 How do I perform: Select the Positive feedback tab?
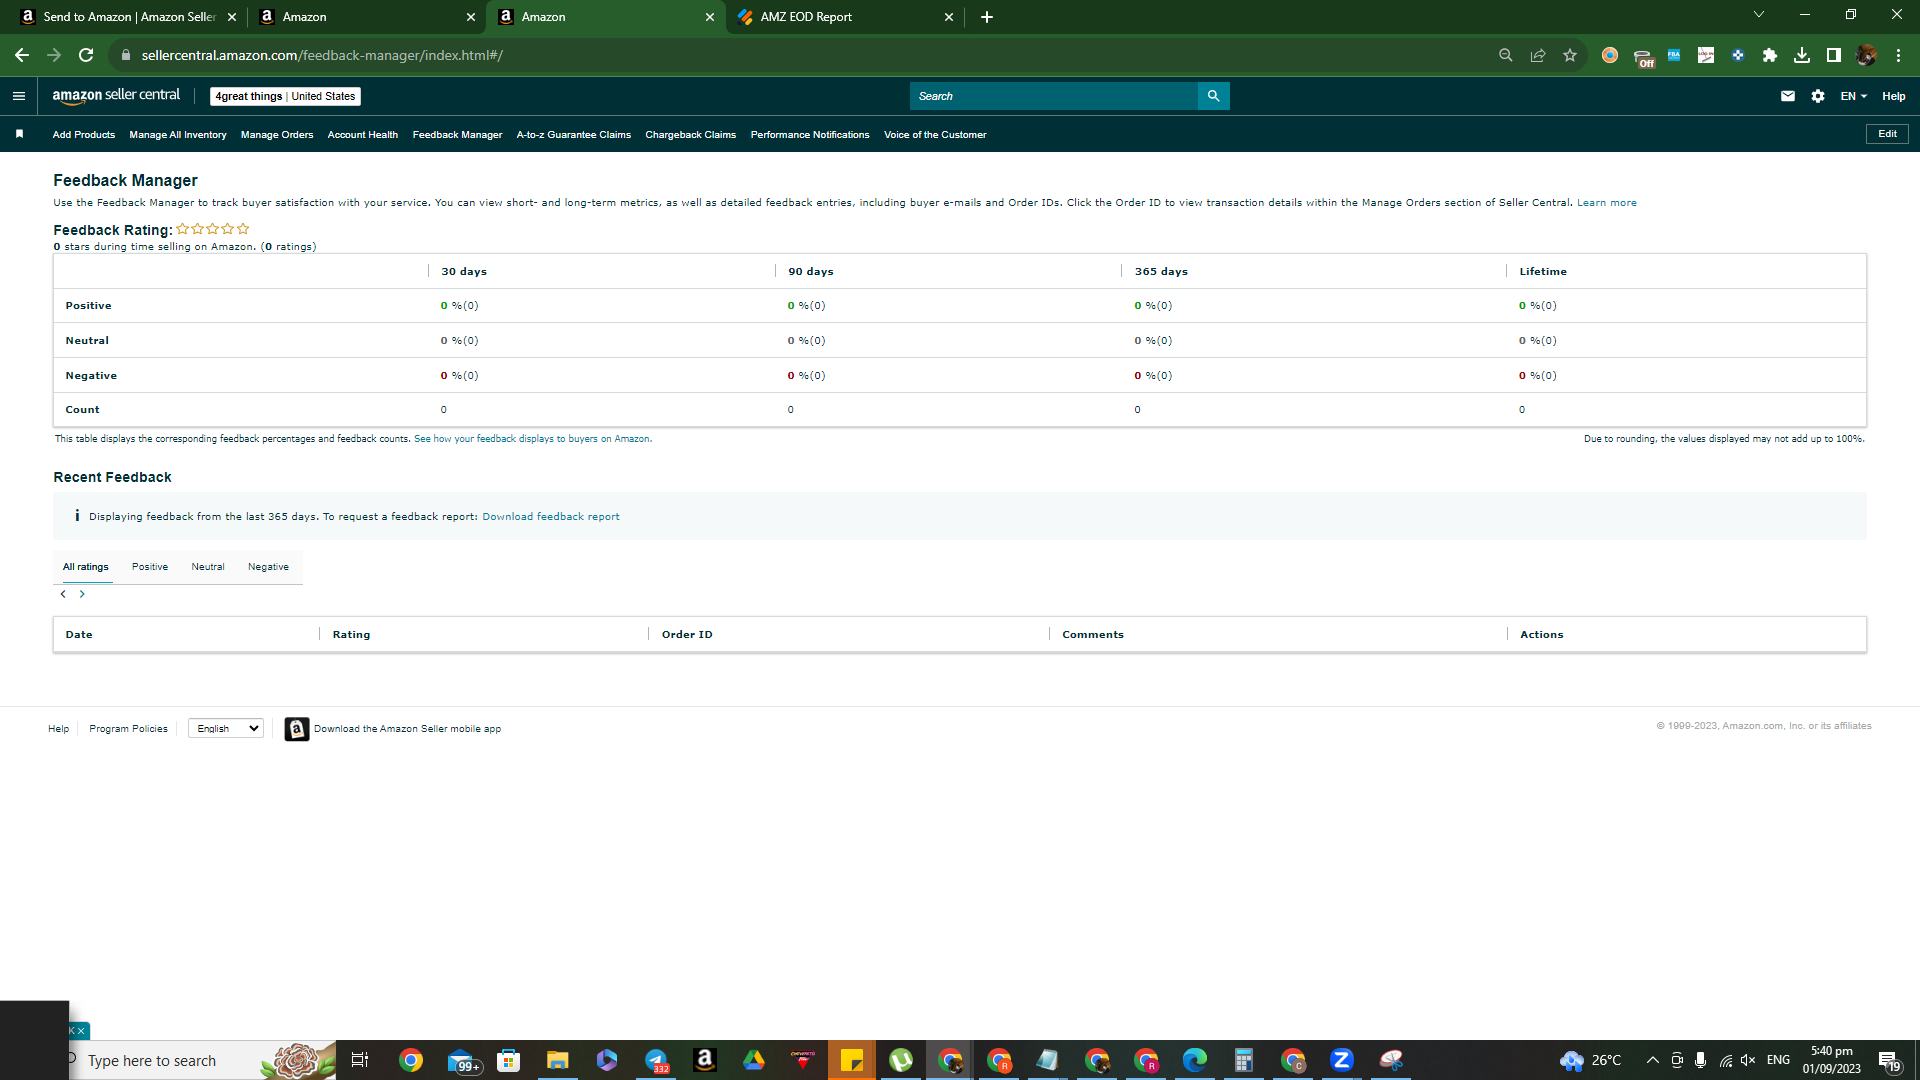(x=150, y=567)
